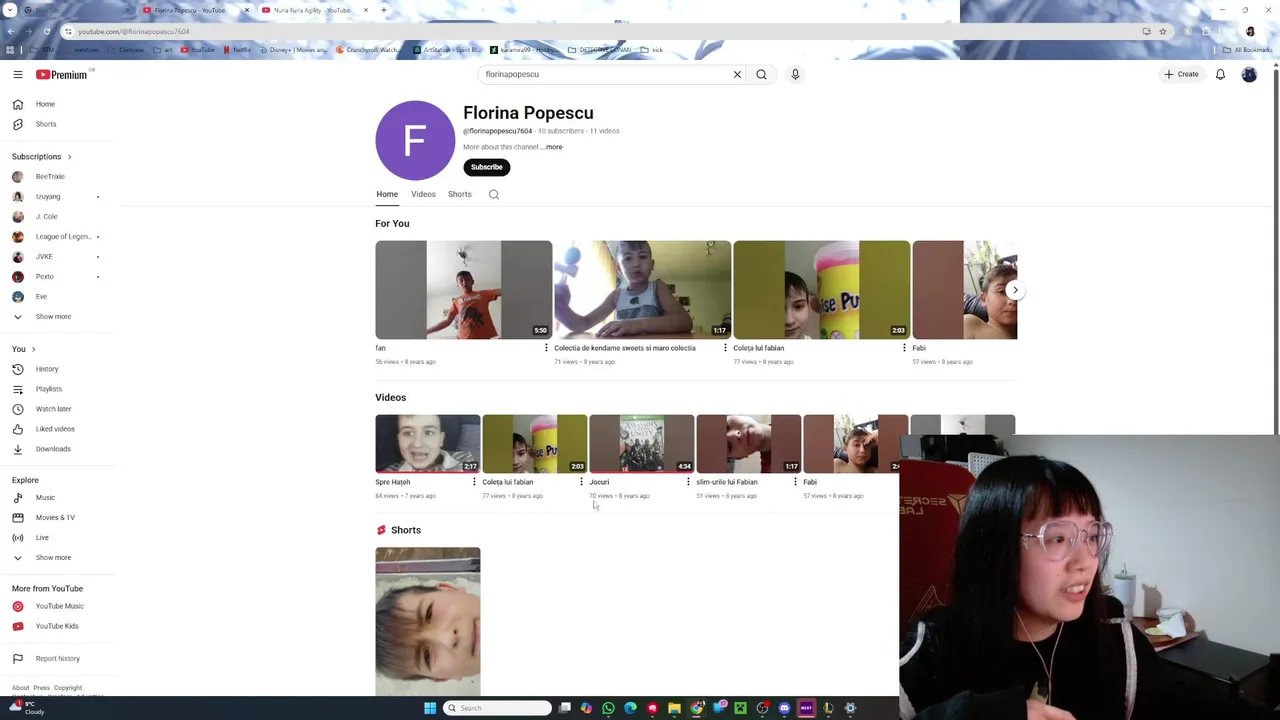
Task: Open the Shorts video thumbnail
Action: (427, 621)
